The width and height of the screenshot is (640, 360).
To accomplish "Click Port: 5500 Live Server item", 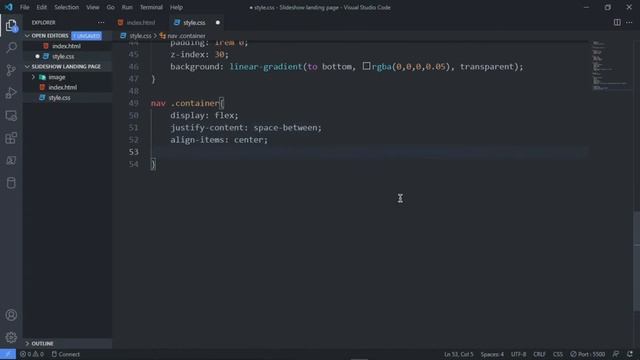I will (587, 354).
